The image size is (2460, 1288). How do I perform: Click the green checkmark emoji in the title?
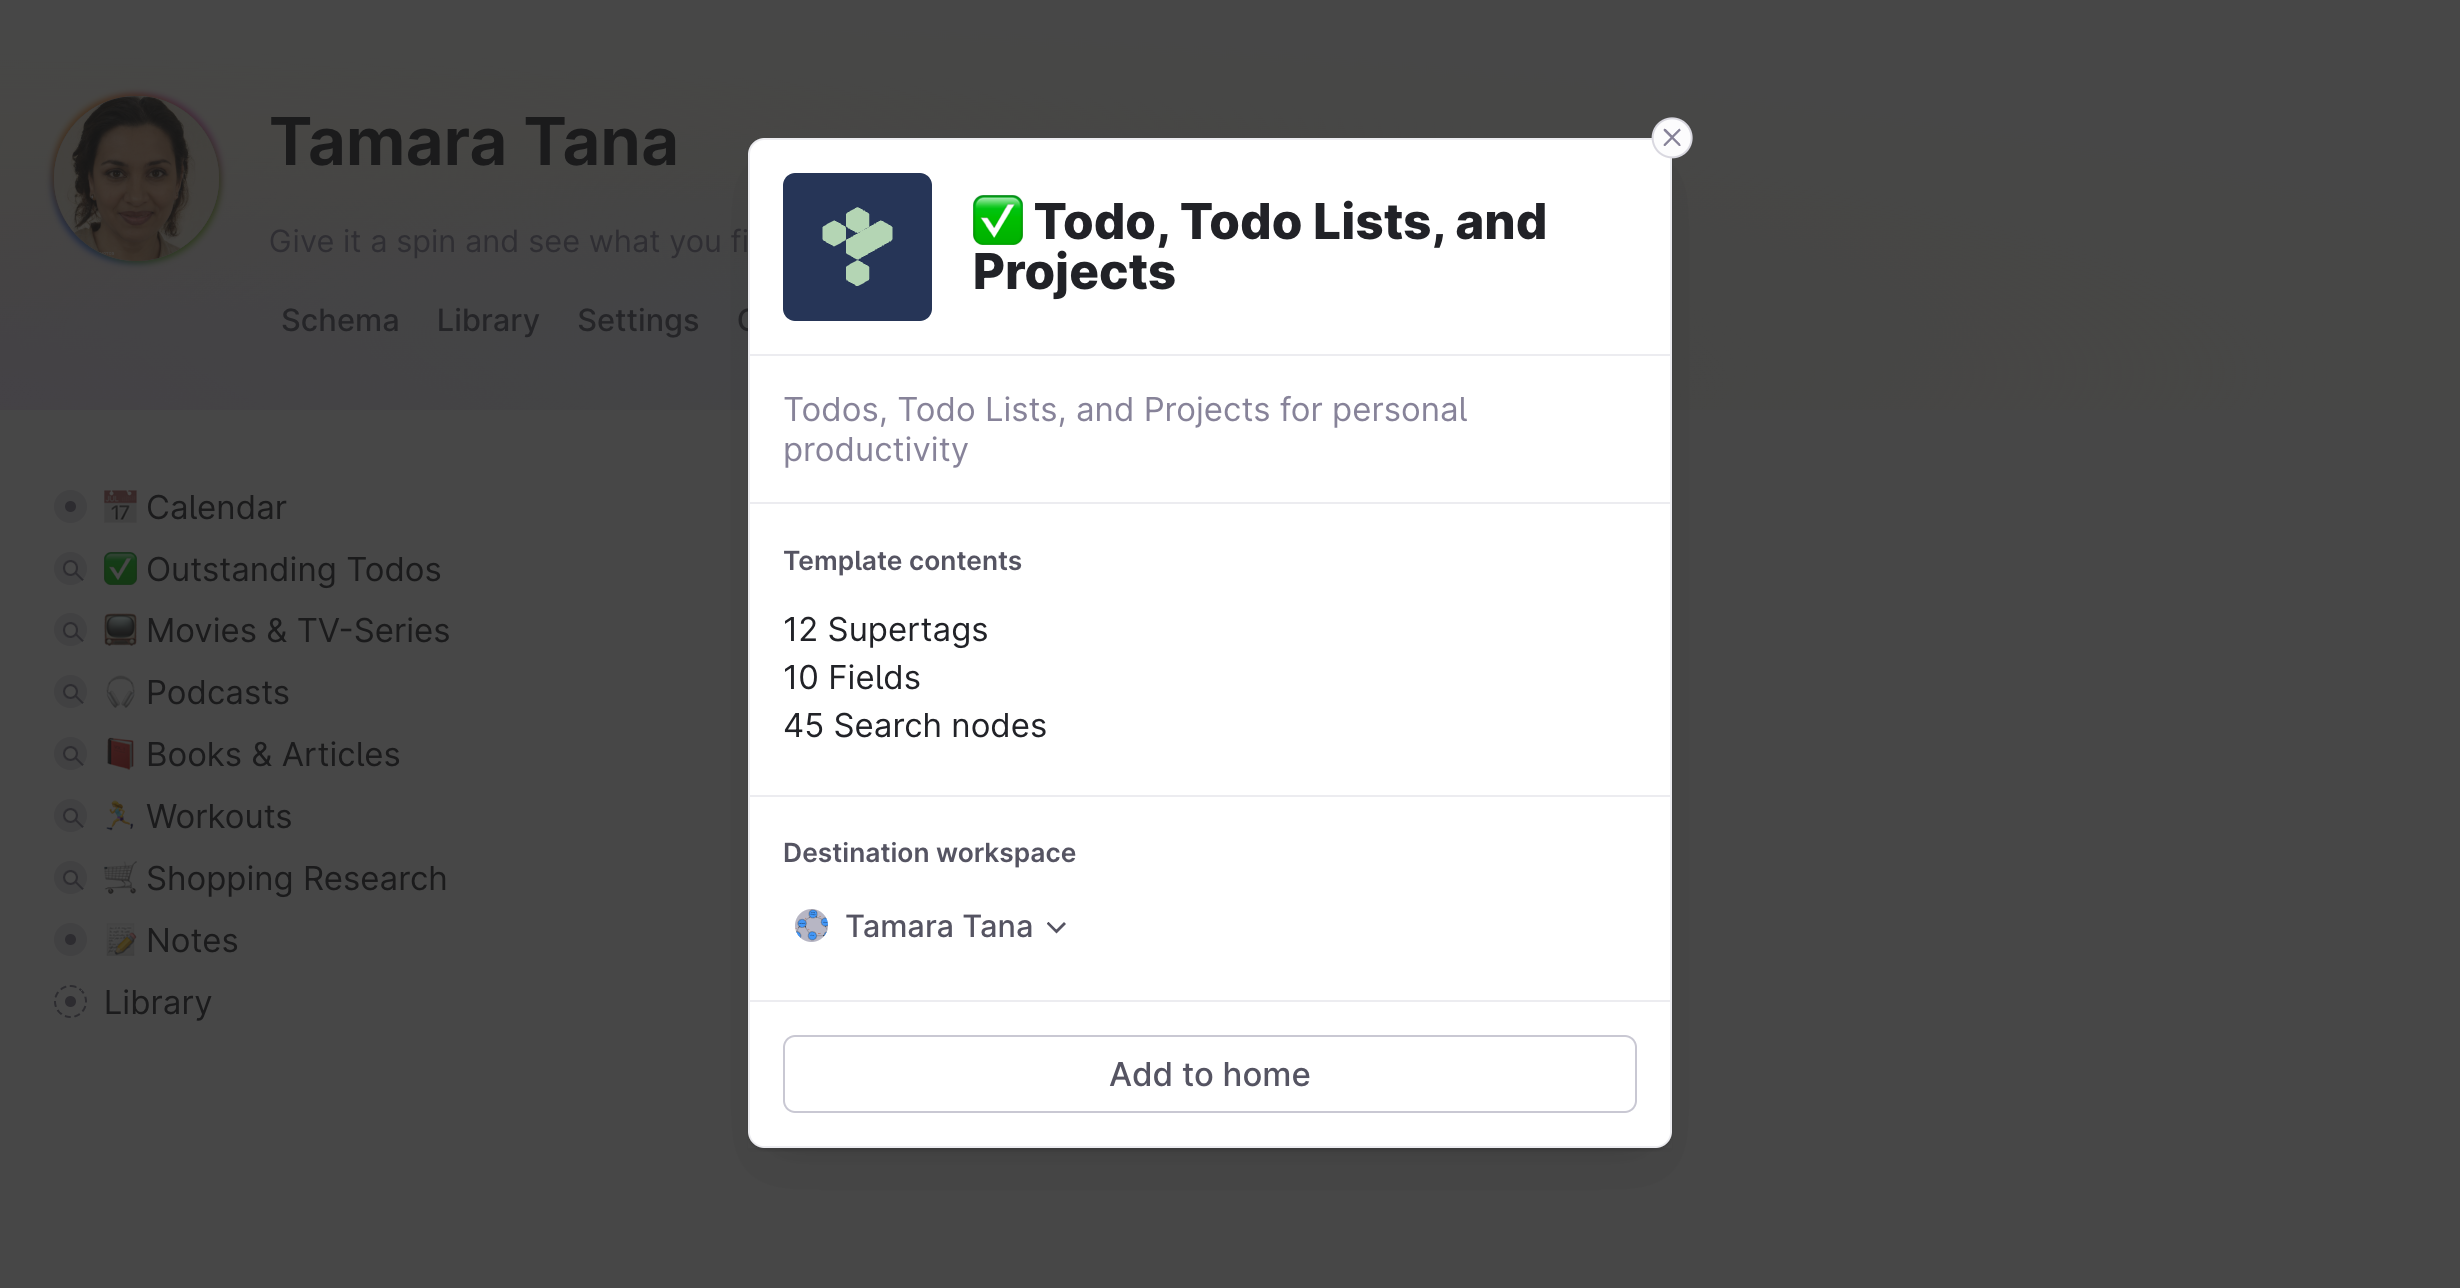click(997, 221)
